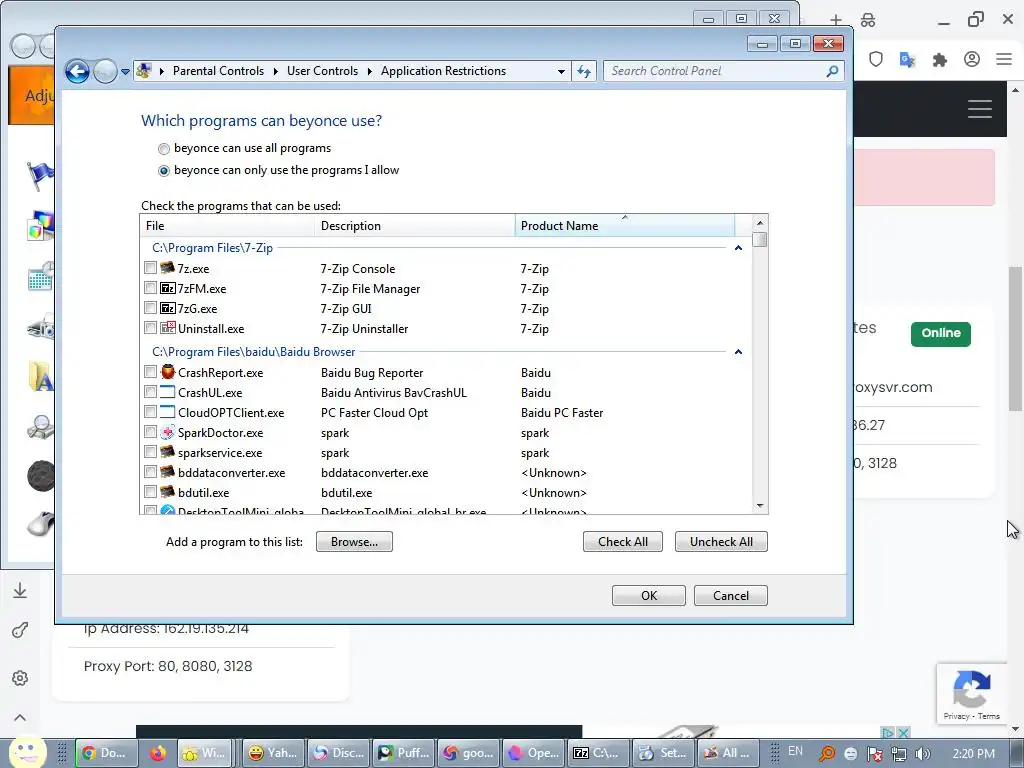This screenshot has width=1024, height=768.
Task: Check the sparkservice.exe checkbox
Action: pos(150,452)
